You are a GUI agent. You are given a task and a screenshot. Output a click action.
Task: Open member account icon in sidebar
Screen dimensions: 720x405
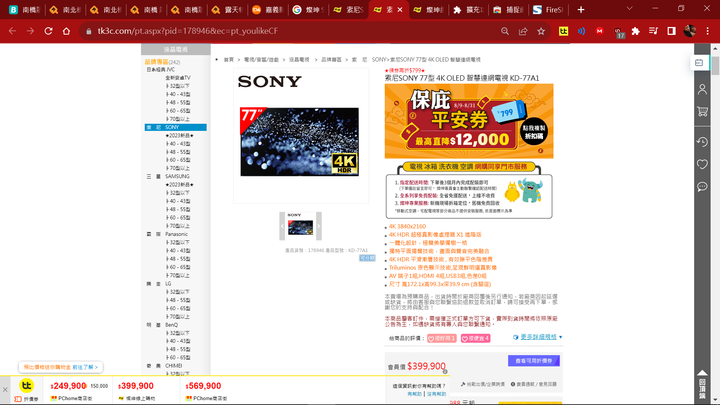pos(702,89)
